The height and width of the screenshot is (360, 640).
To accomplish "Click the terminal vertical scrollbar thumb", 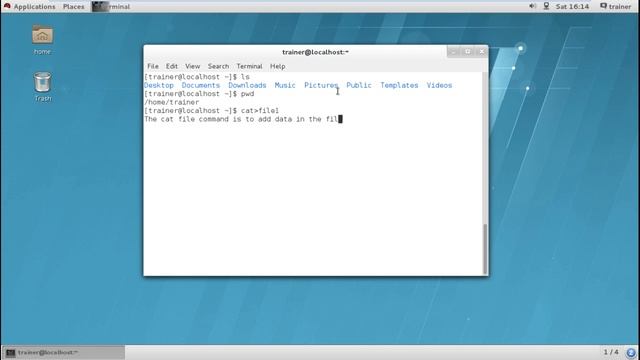I will coord(485,249).
